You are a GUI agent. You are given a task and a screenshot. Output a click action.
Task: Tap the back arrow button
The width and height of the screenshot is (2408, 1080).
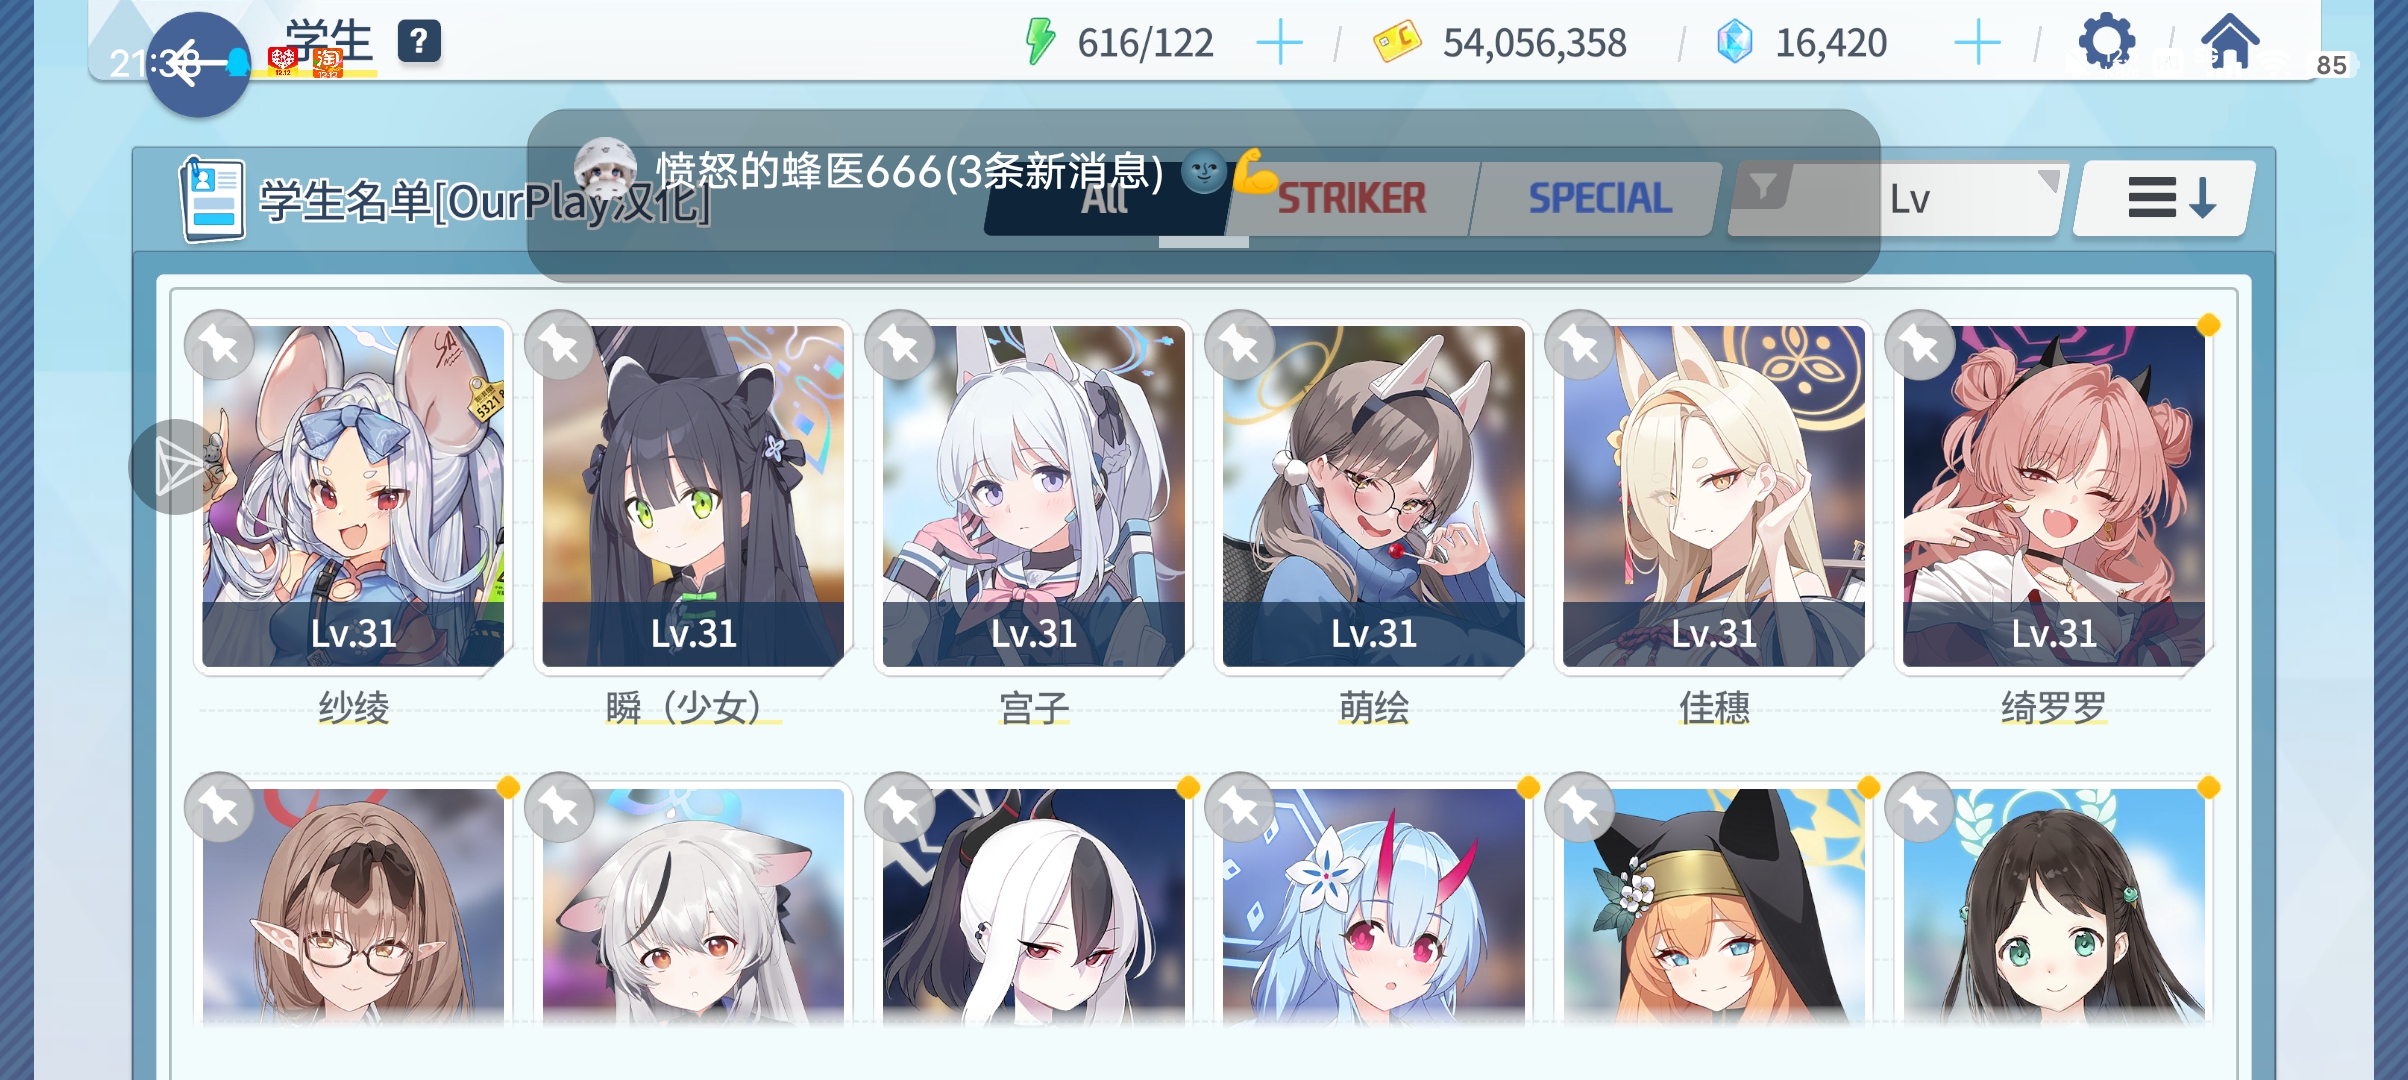coord(198,64)
